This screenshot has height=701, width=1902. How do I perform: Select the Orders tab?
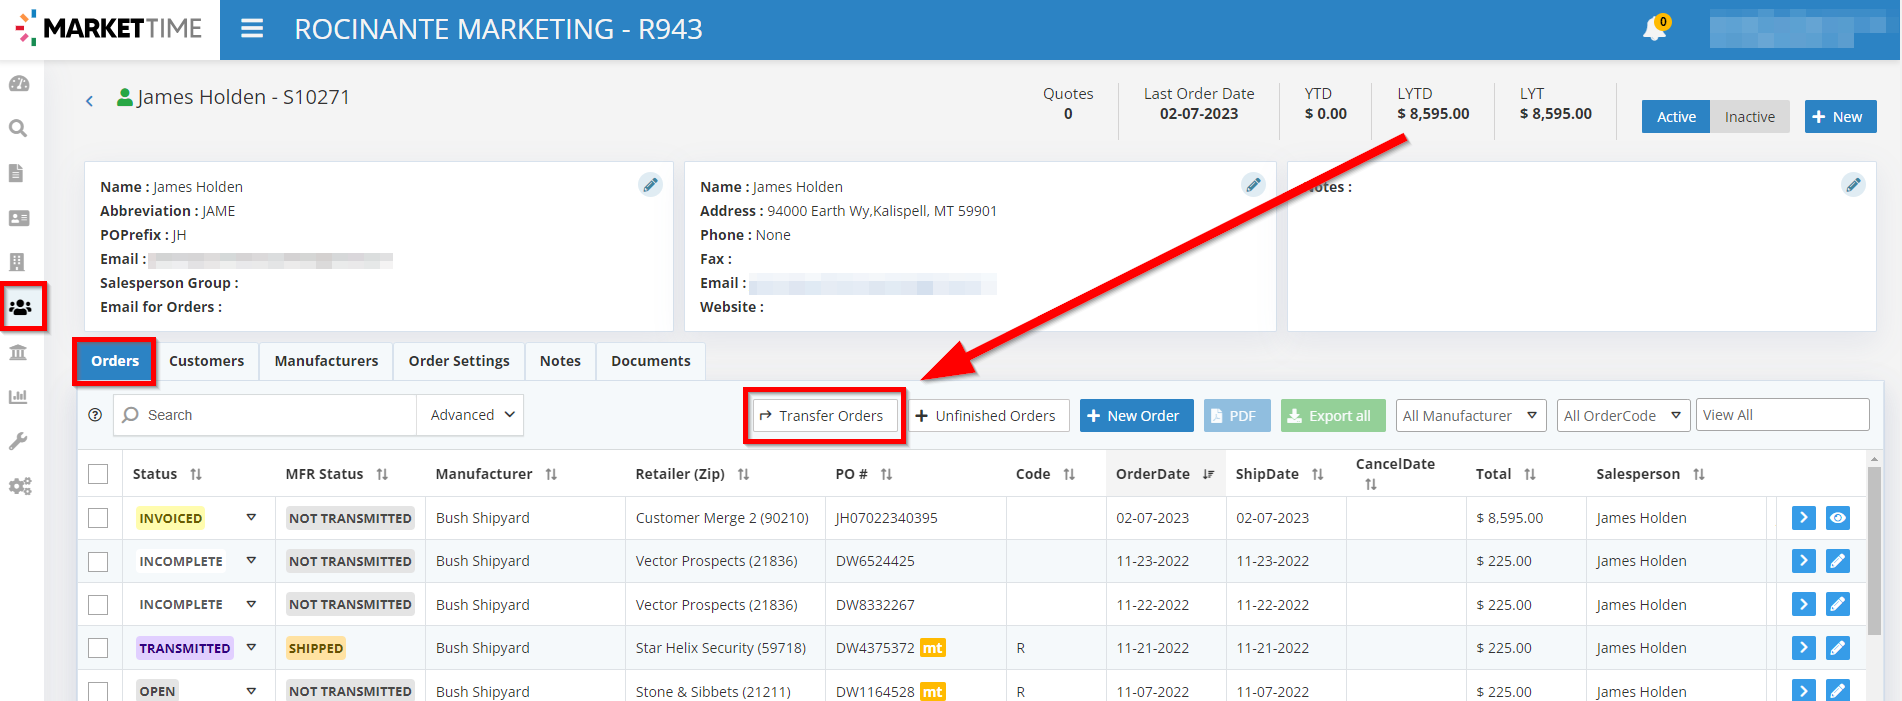tap(115, 361)
